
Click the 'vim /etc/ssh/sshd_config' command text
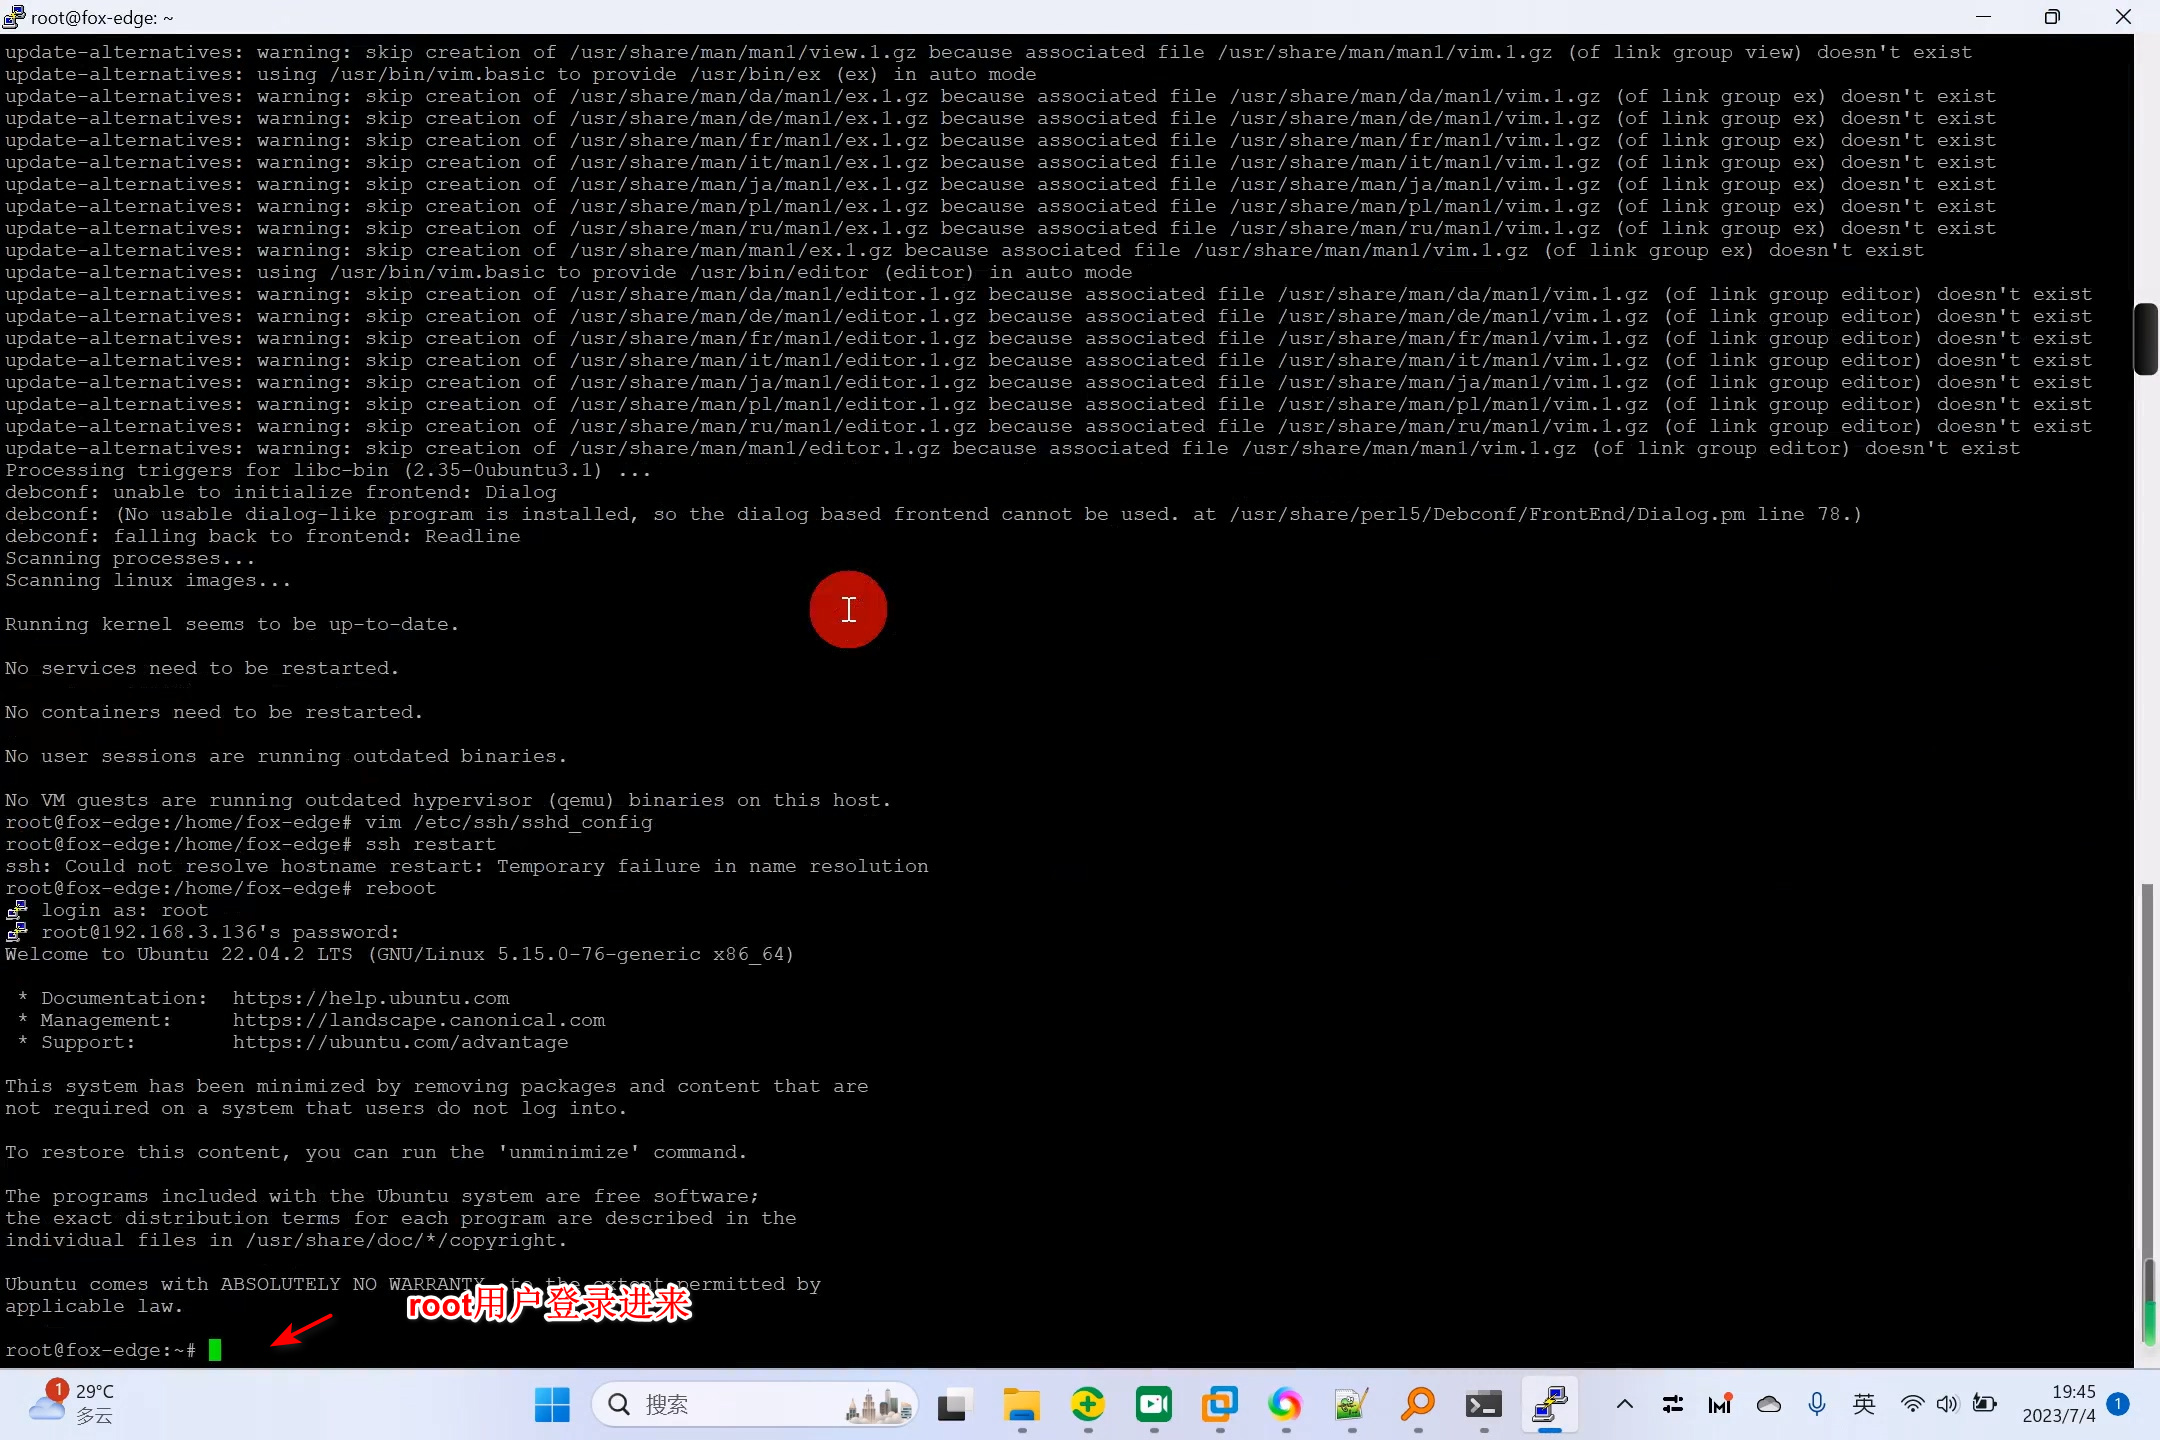508,822
